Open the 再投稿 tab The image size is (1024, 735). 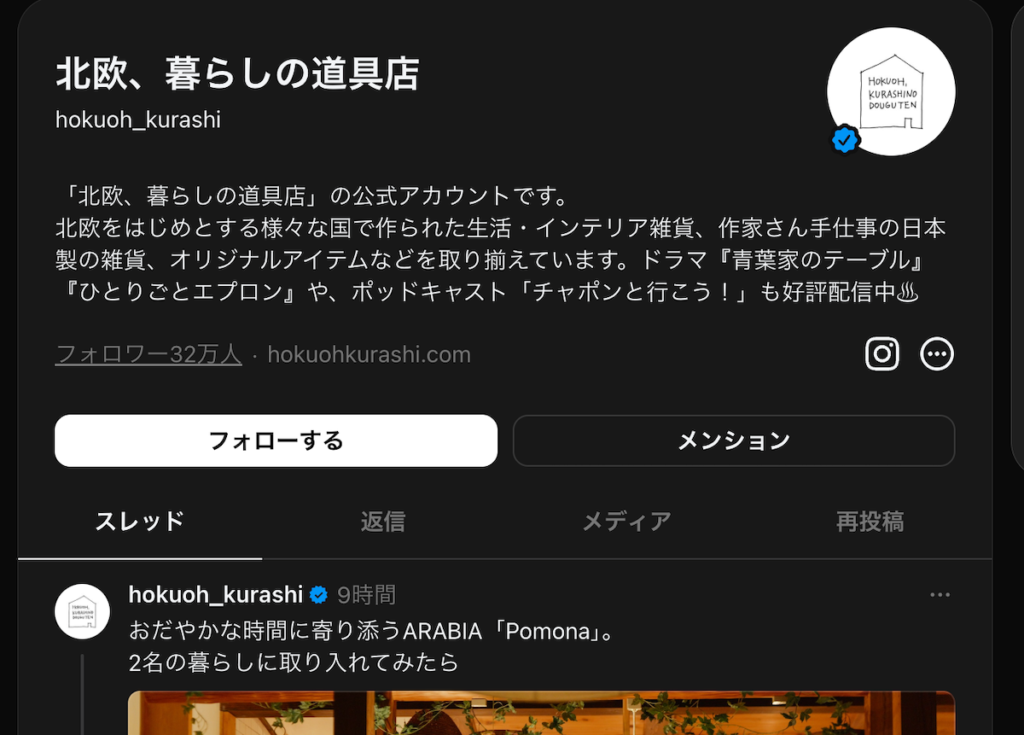(870, 522)
